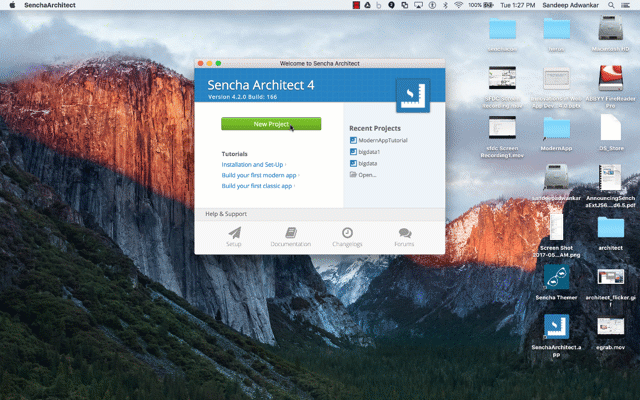Select the Macintosh HD drive icon
The height and width of the screenshot is (400, 640).
611,28
